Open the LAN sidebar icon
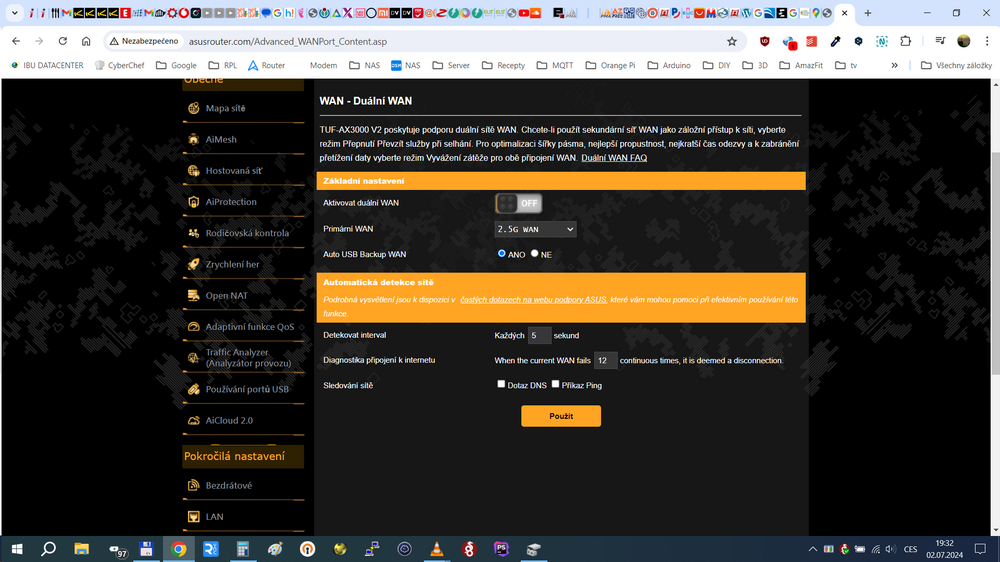The height and width of the screenshot is (562, 1000). (x=193, y=517)
